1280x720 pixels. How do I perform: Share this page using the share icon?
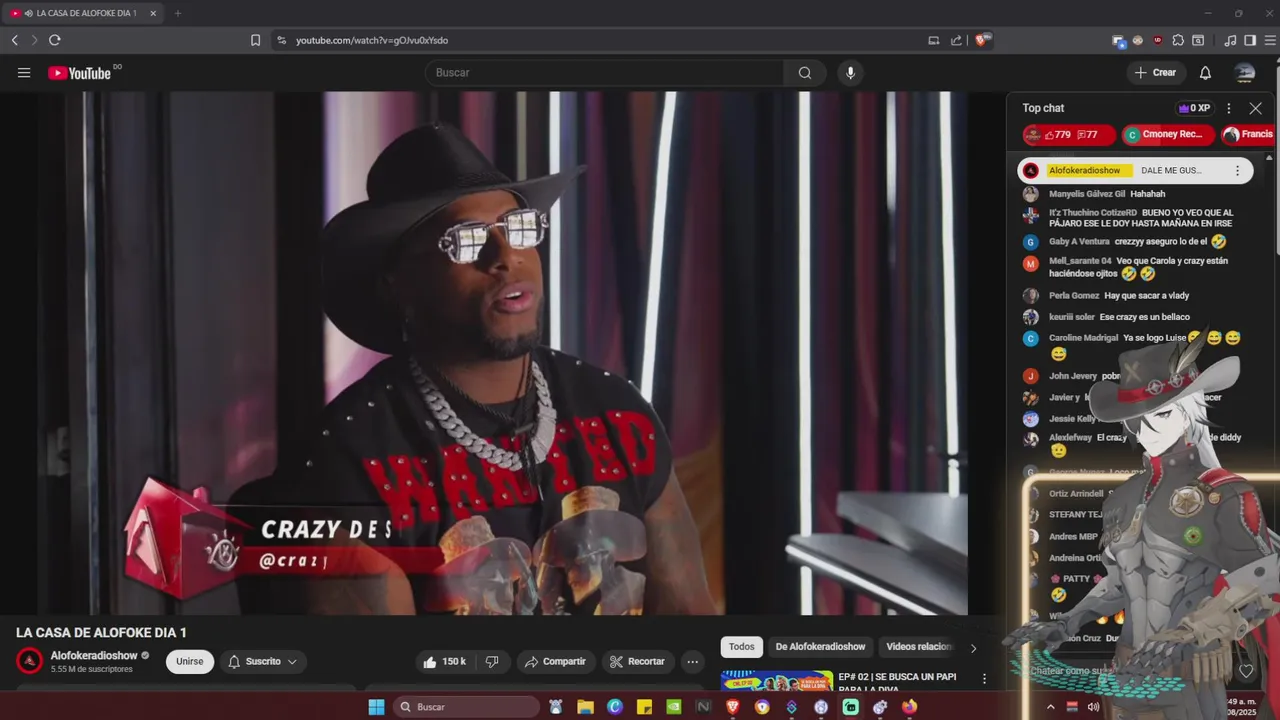tap(956, 40)
